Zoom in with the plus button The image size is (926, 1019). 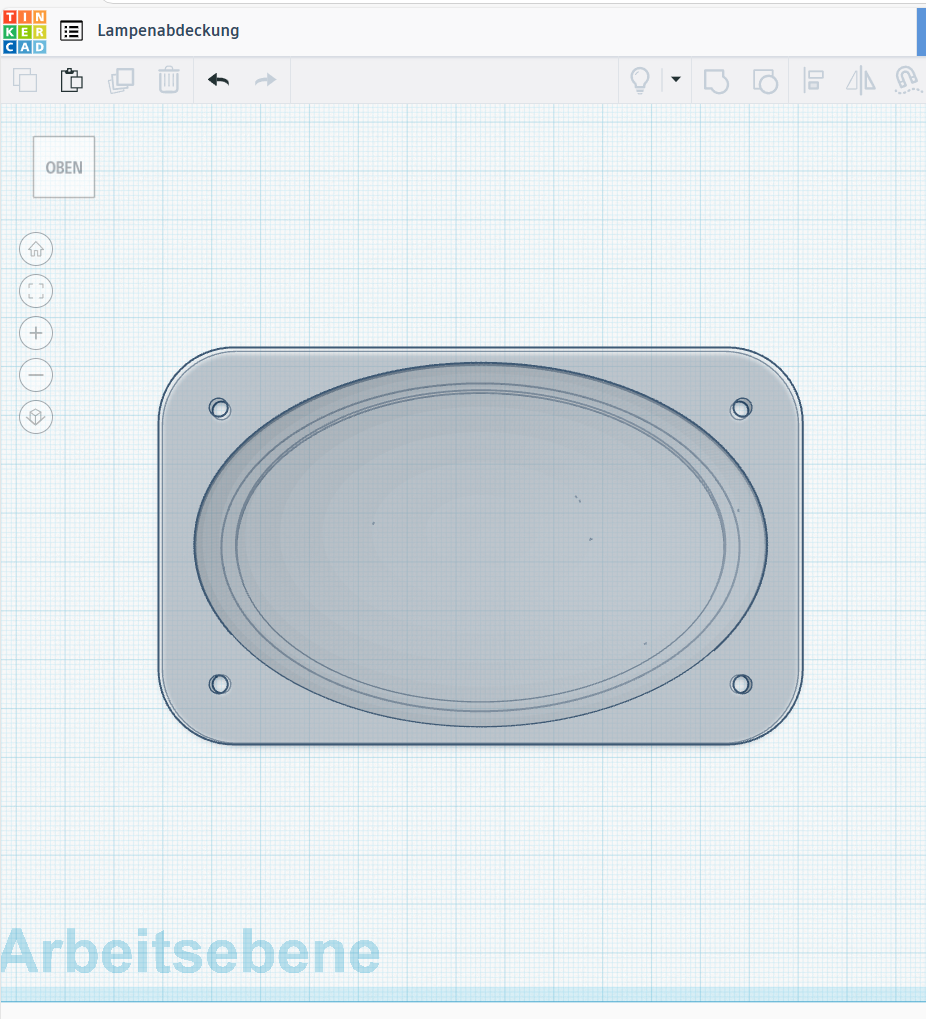(x=36, y=333)
